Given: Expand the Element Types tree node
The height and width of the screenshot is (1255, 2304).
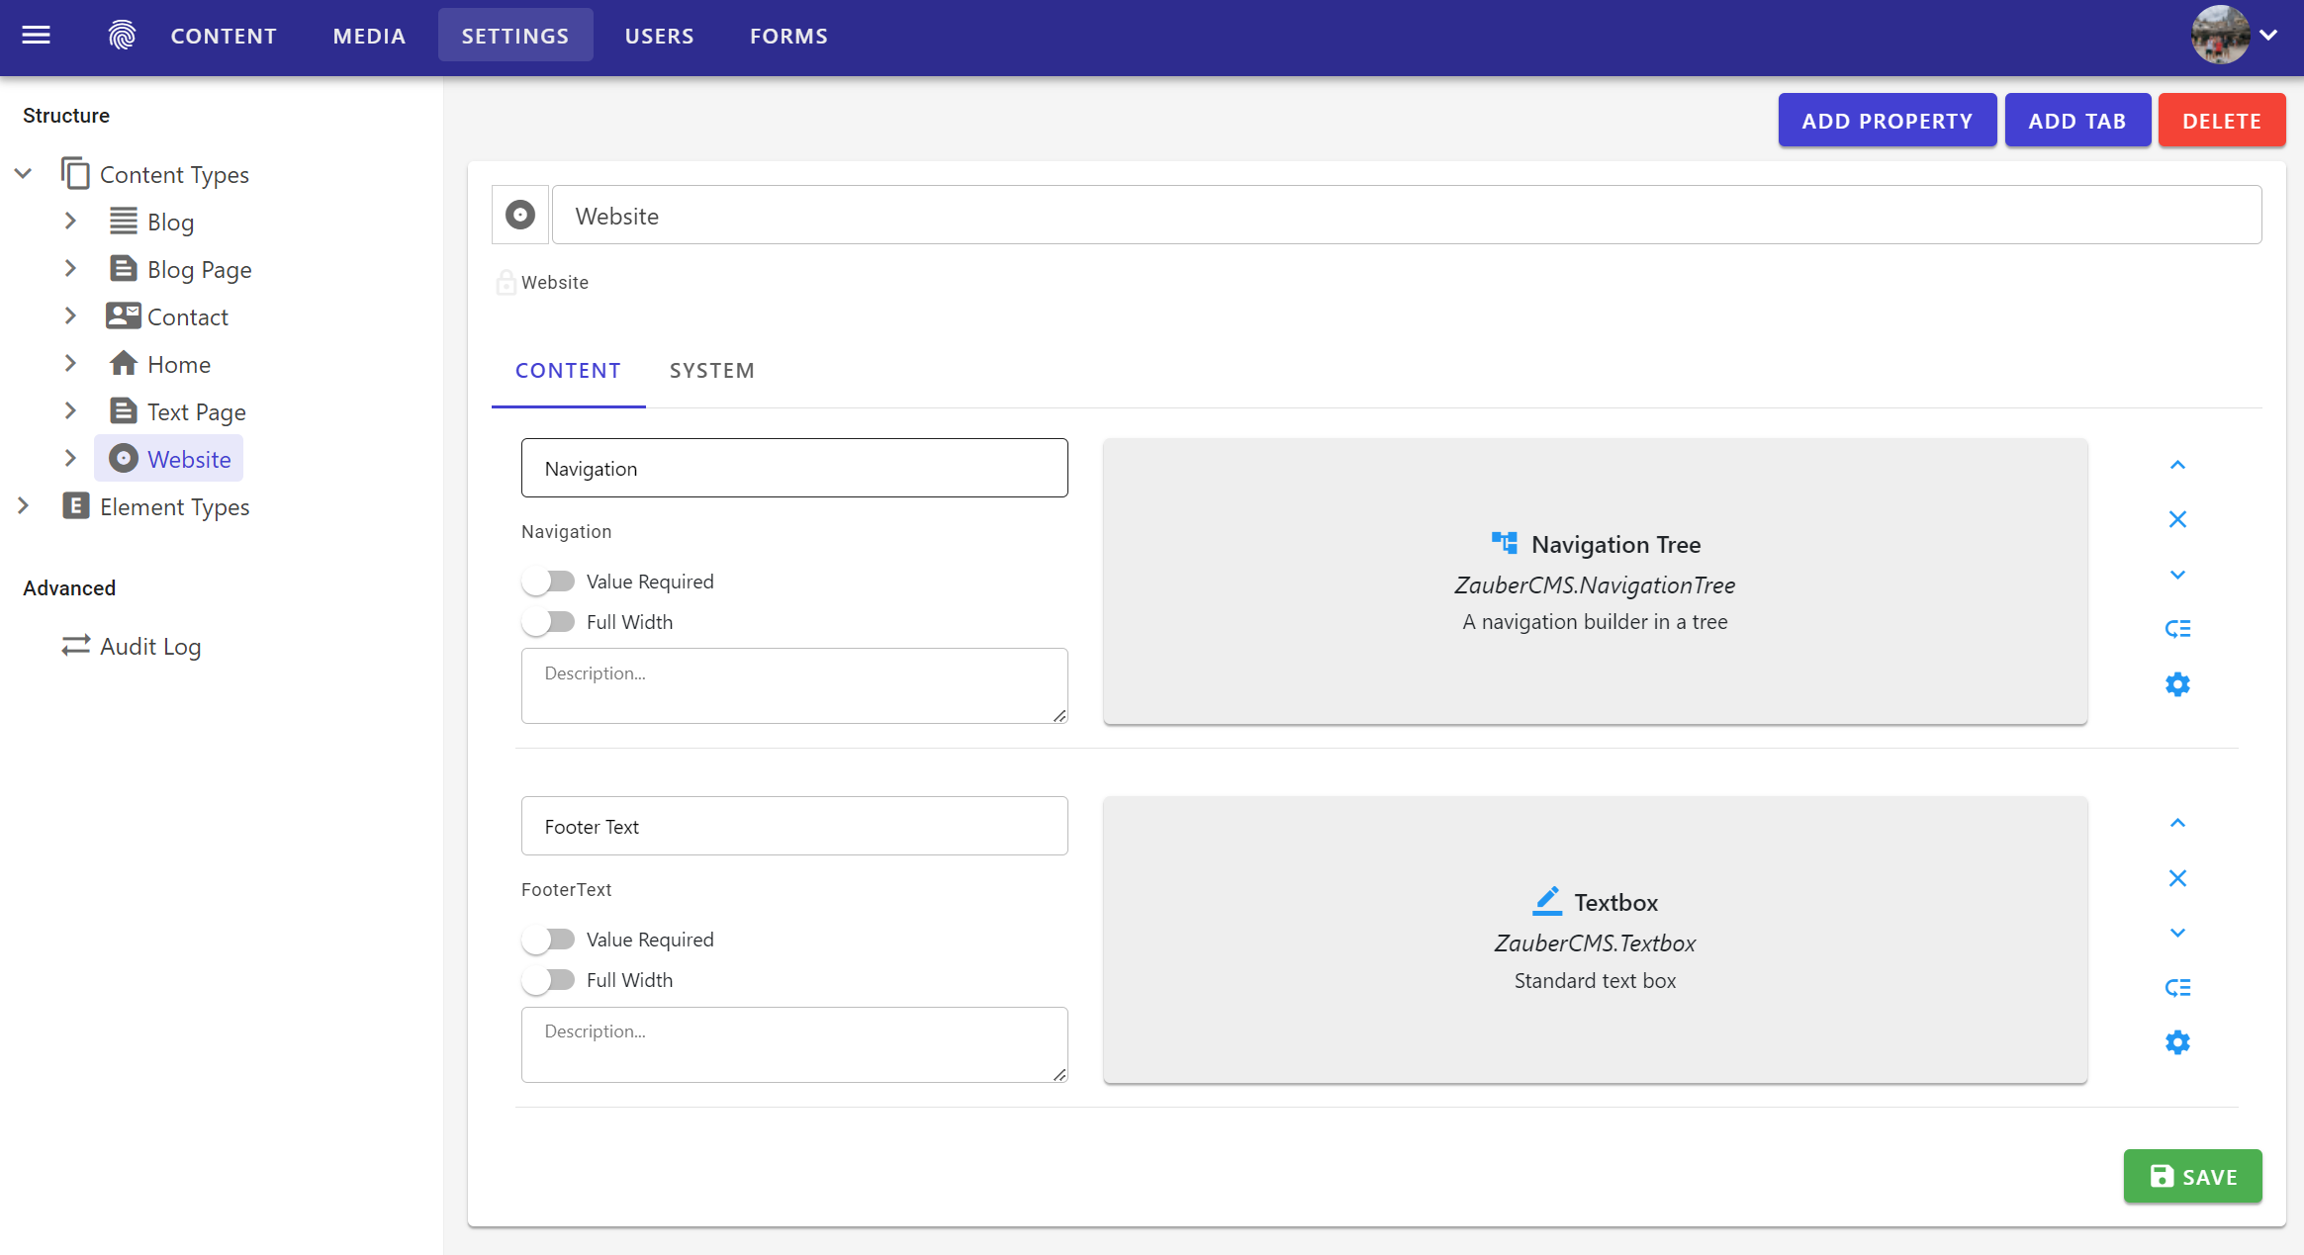Looking at the screenshot, I should [x=23, y=506].
